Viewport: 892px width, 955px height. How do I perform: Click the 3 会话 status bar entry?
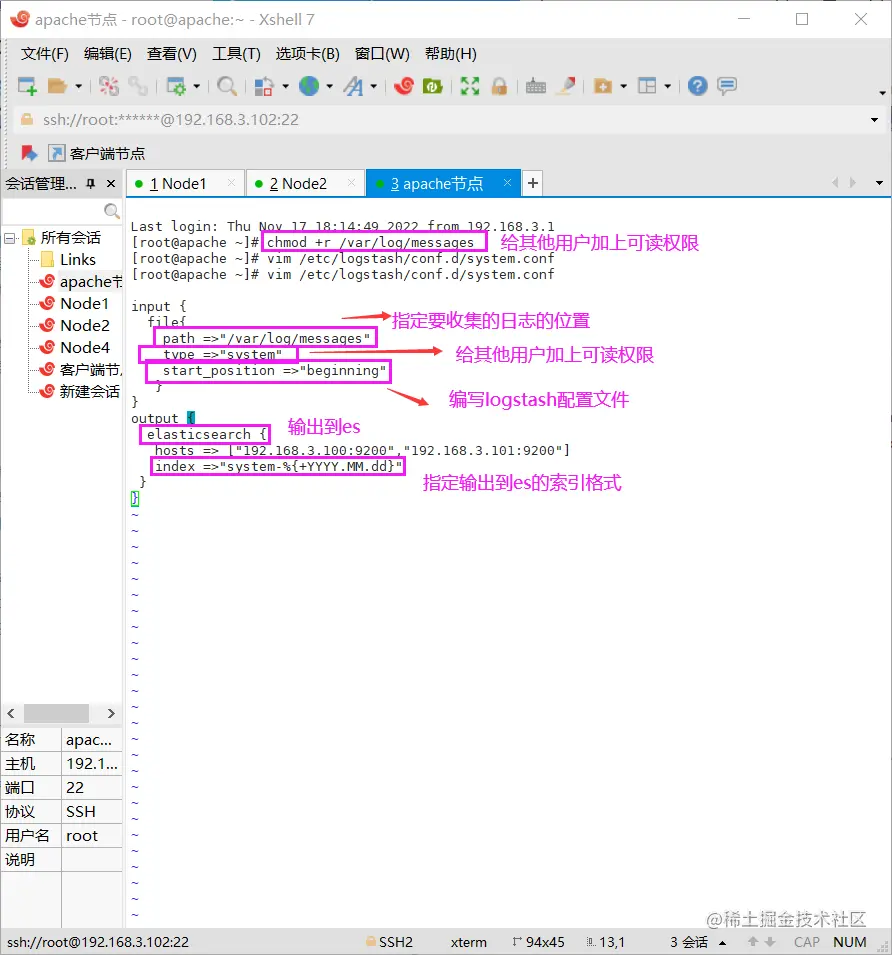689,942
